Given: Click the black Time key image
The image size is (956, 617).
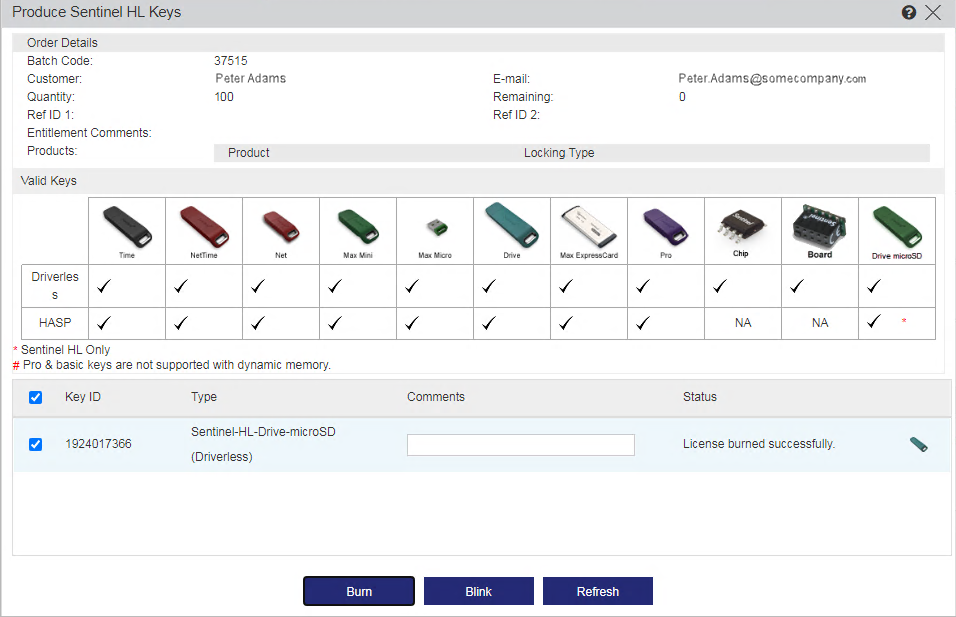Looking at the screenshot, I should pyautogui.click(x=127, y=224).
